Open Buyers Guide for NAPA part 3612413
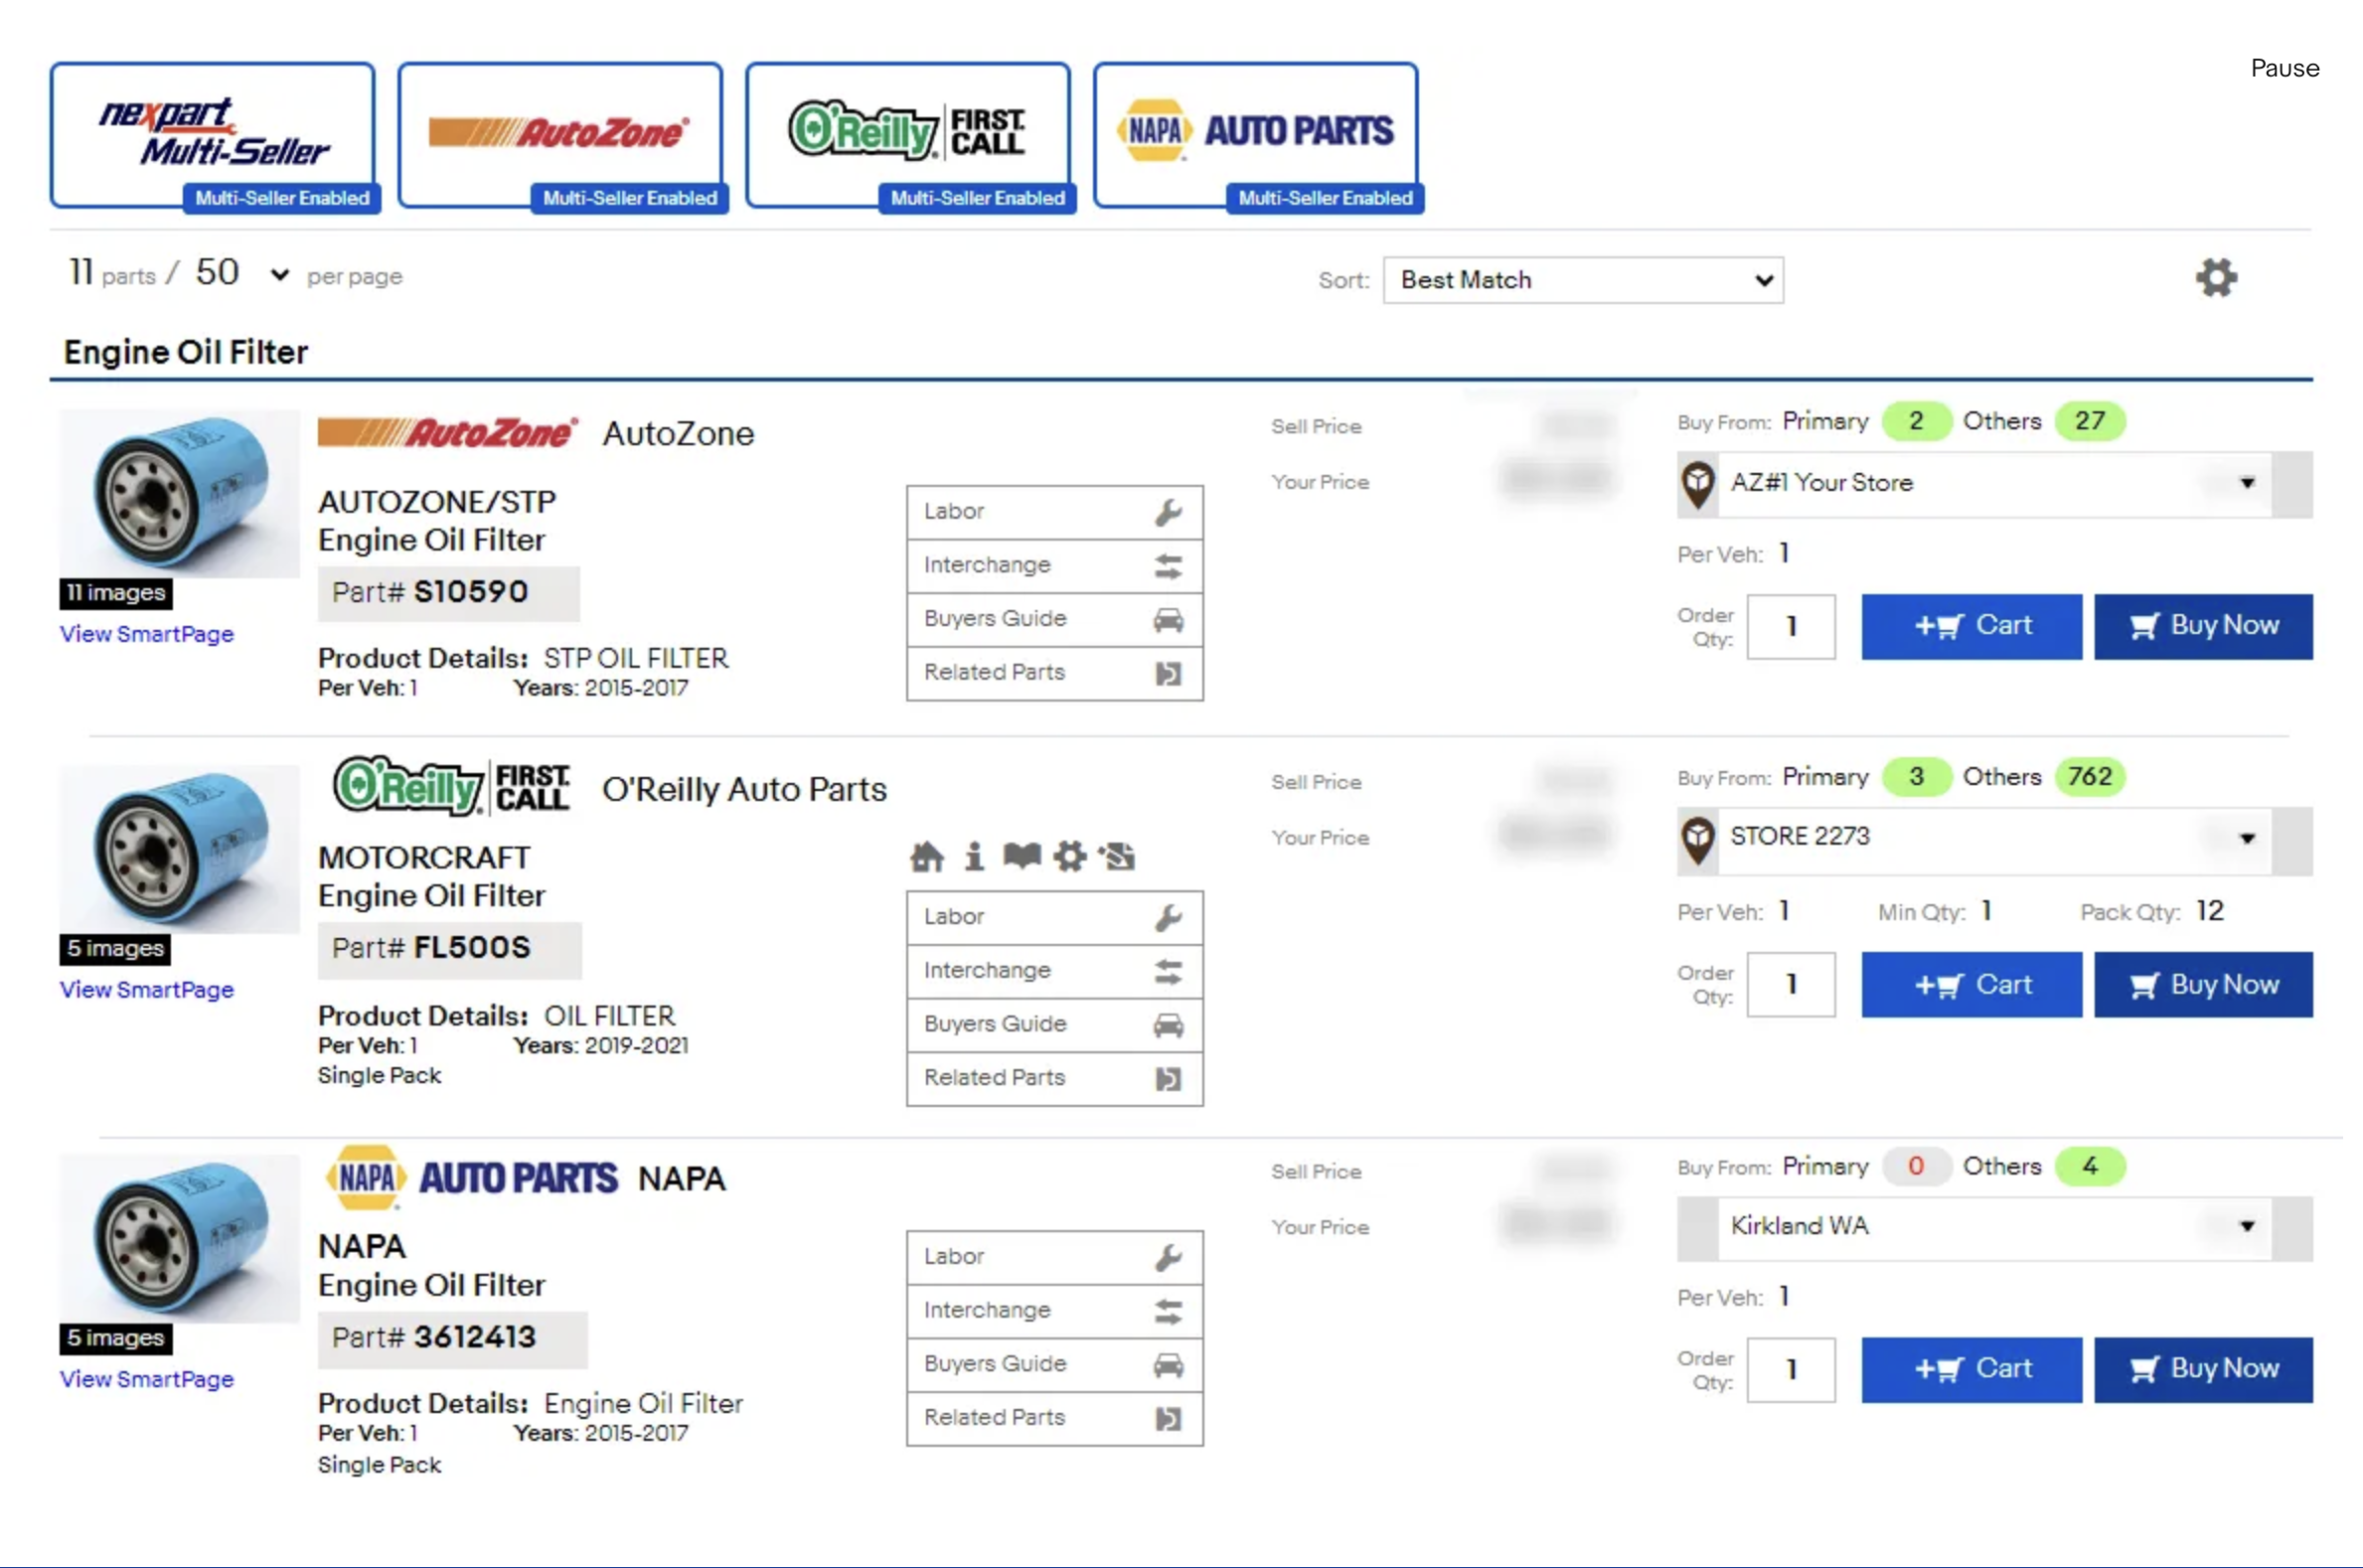This screenshot has height=1568, width=2363. [1054, 1365]
